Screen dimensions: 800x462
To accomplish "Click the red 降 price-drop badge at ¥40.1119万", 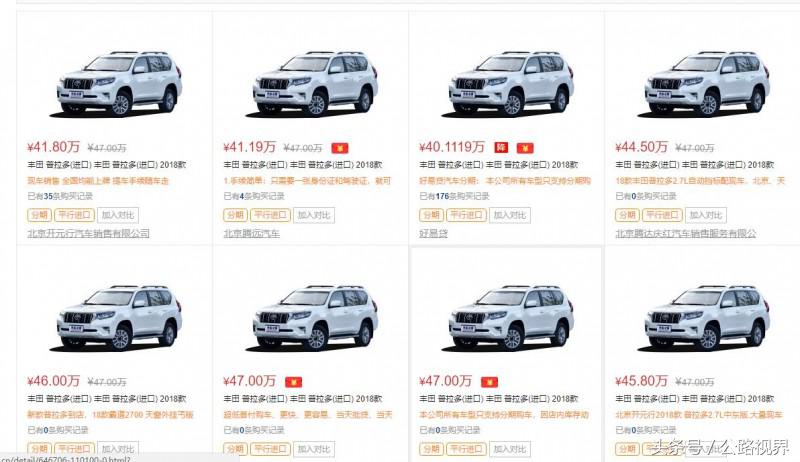I will pos(501,147).
